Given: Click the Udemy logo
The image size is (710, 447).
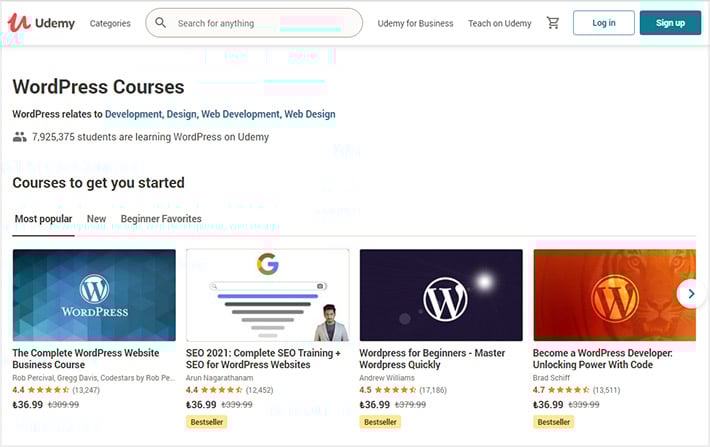Looking at the screenshot, I should [x=41, y=23].
